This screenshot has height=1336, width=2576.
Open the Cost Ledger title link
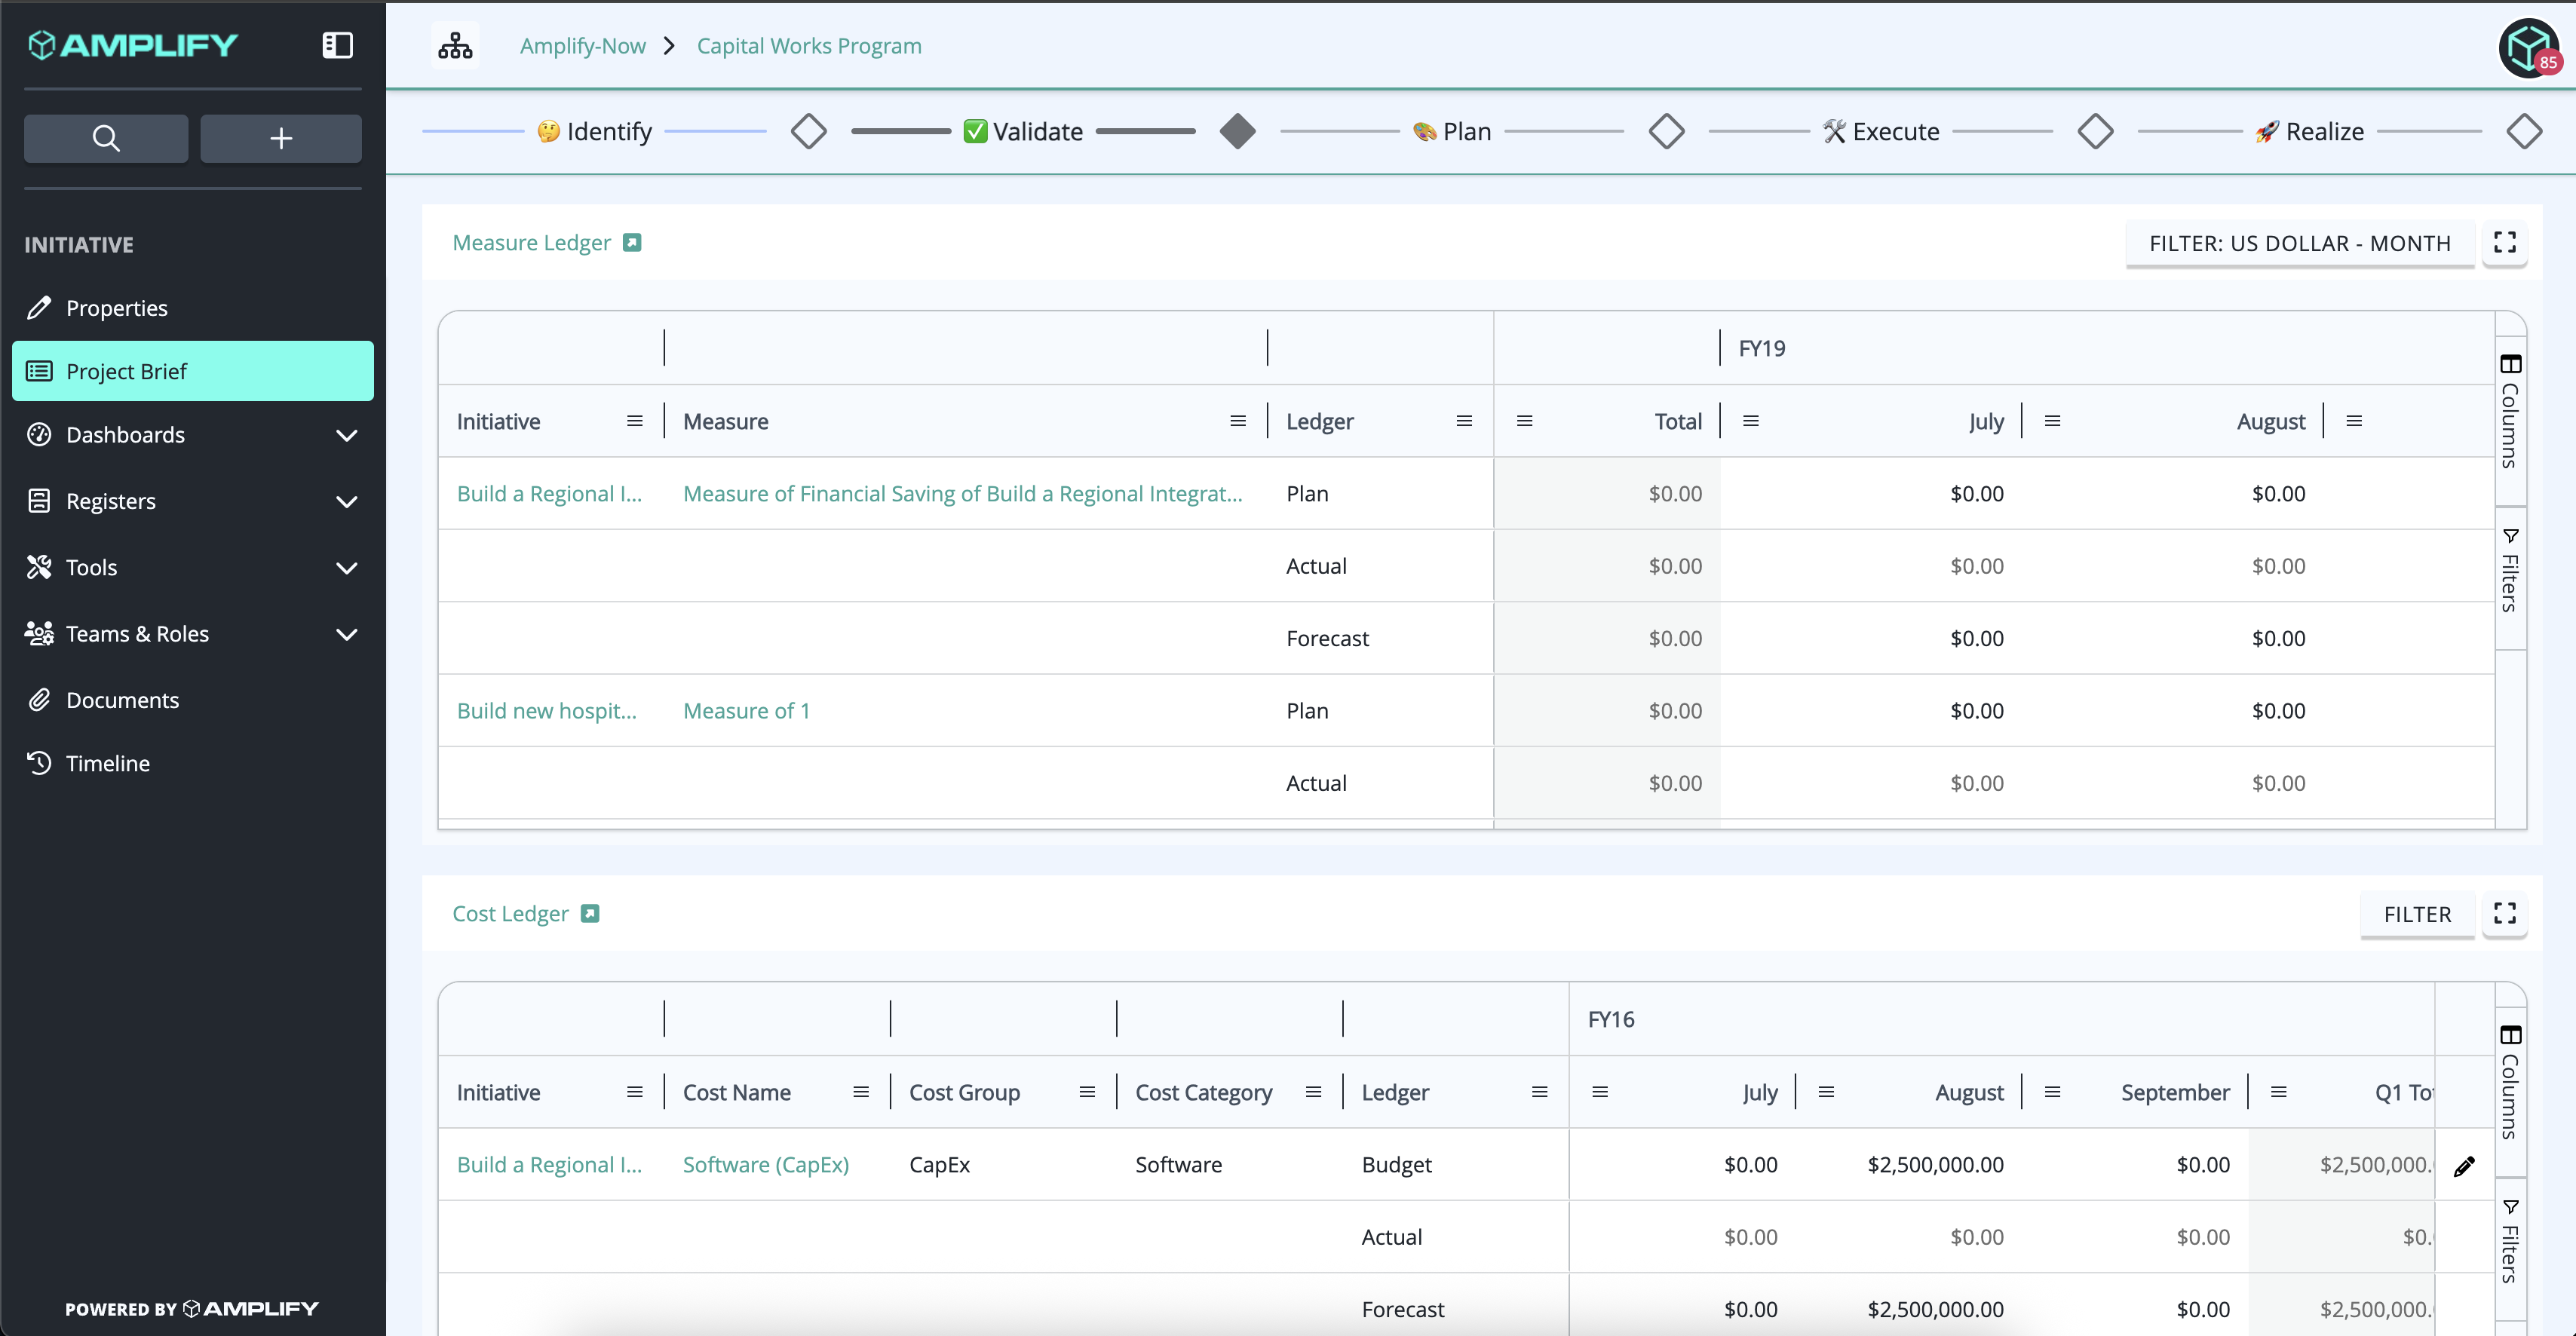[510, 914]
